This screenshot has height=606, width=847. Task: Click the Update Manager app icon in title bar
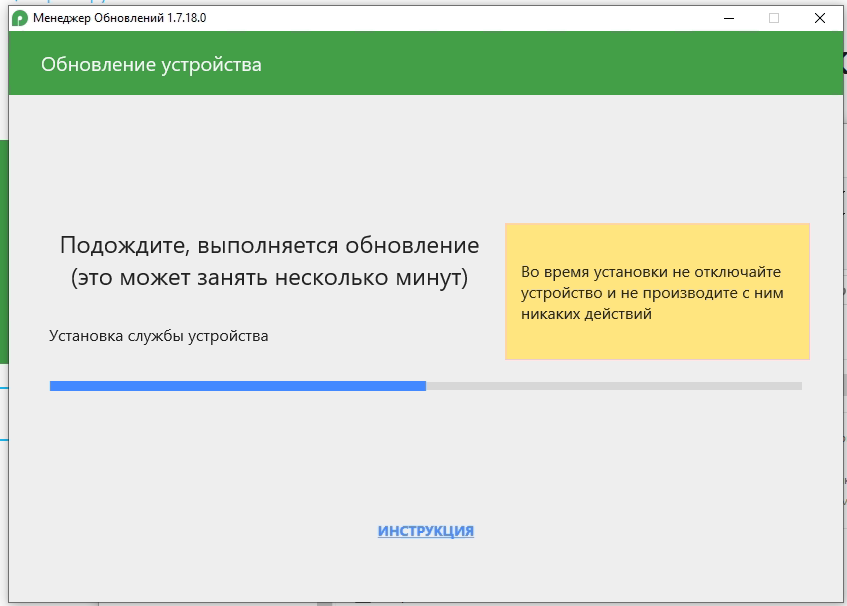pos(19,18)
